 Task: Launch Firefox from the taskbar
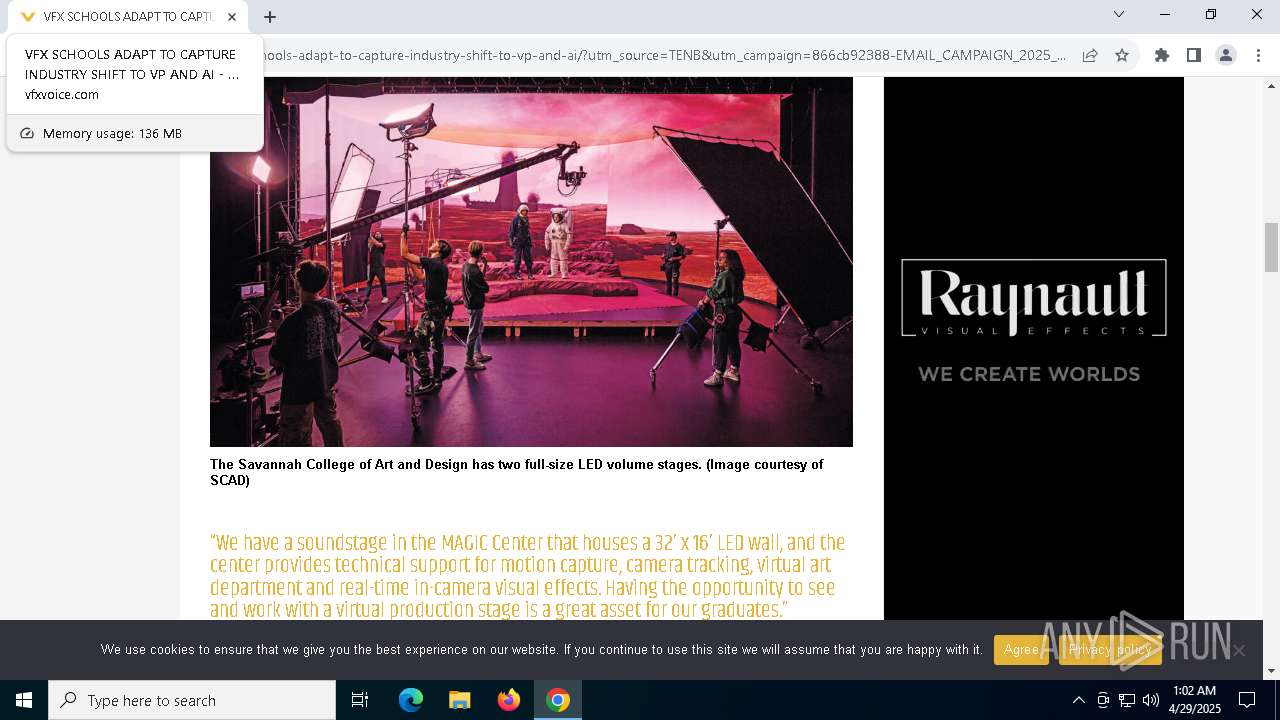pyautogui.click(x=509, y=700)
